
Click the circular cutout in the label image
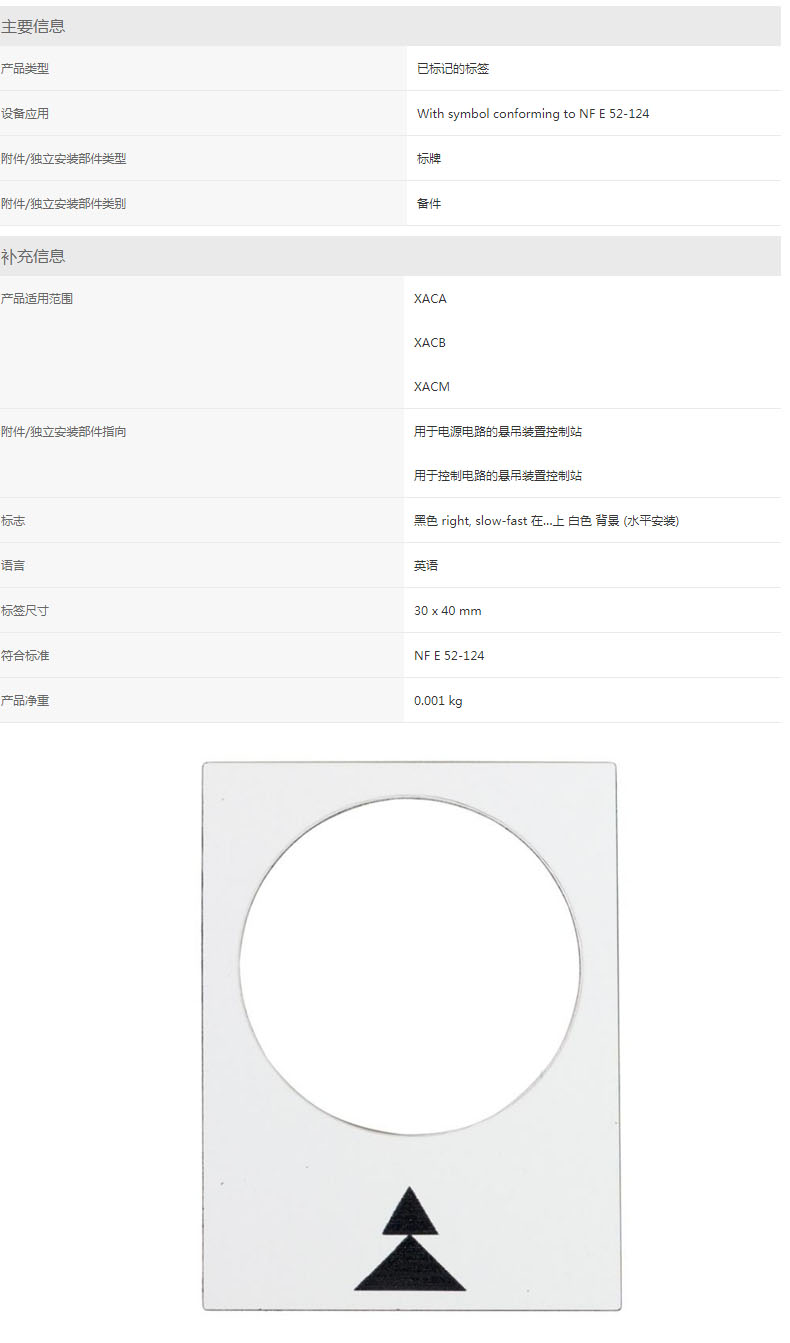(x=410, y=966)
